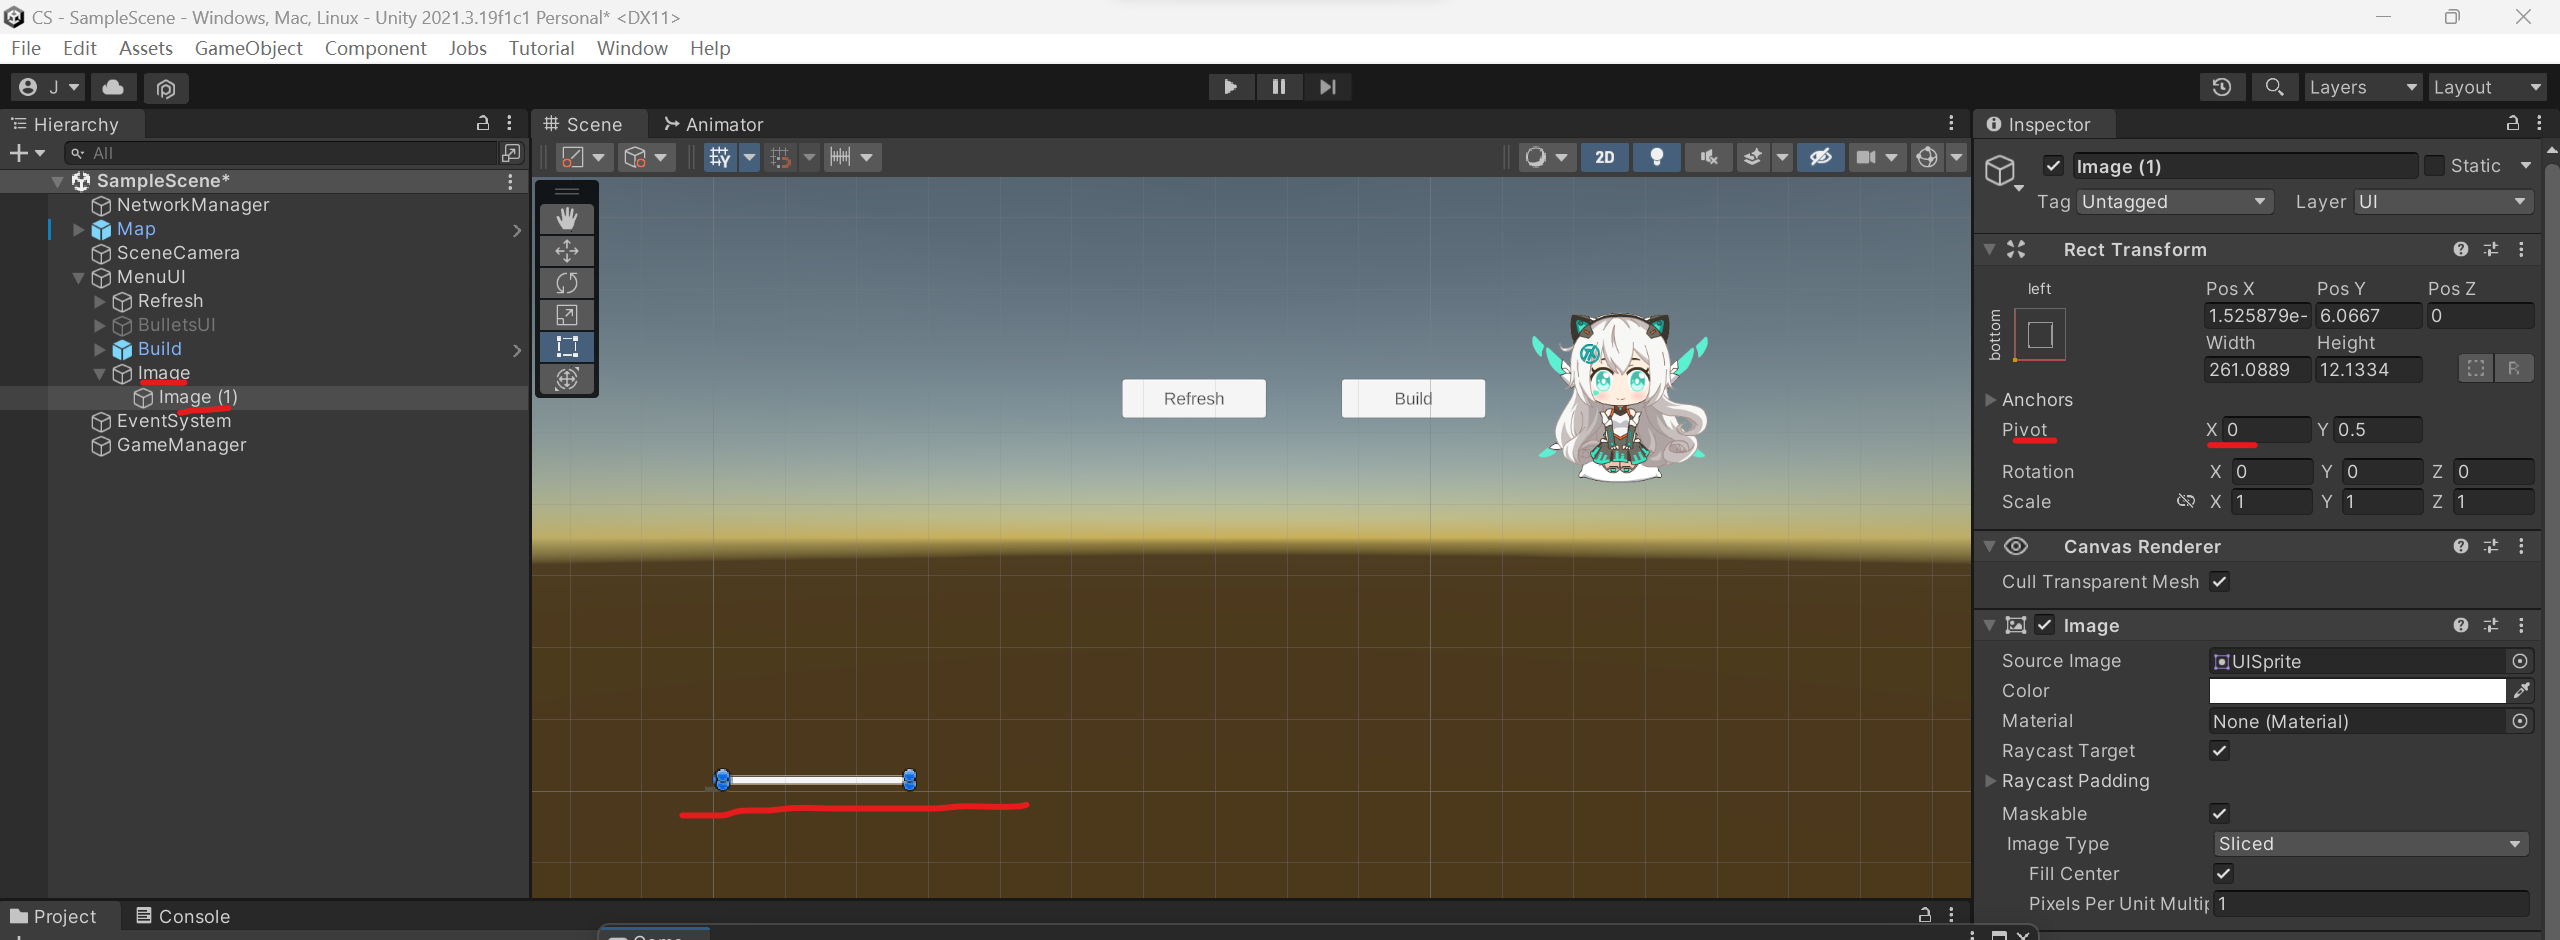Open the Canvas Renderer more options menu
2560x940 pixels.
tap(2521, 546)
